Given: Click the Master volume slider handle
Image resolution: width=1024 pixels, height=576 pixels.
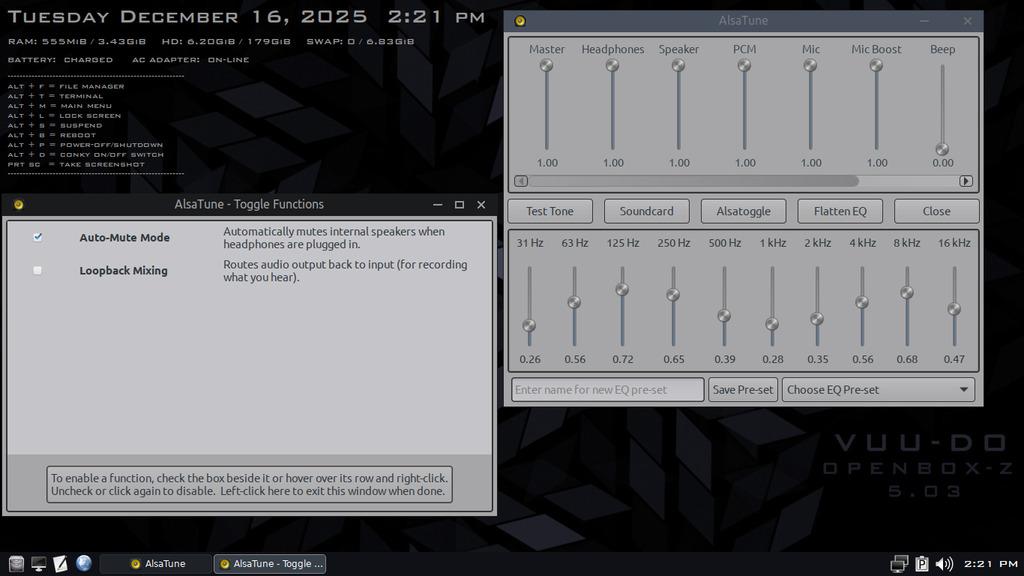Looking at the screenshot, I should [546, 66].
